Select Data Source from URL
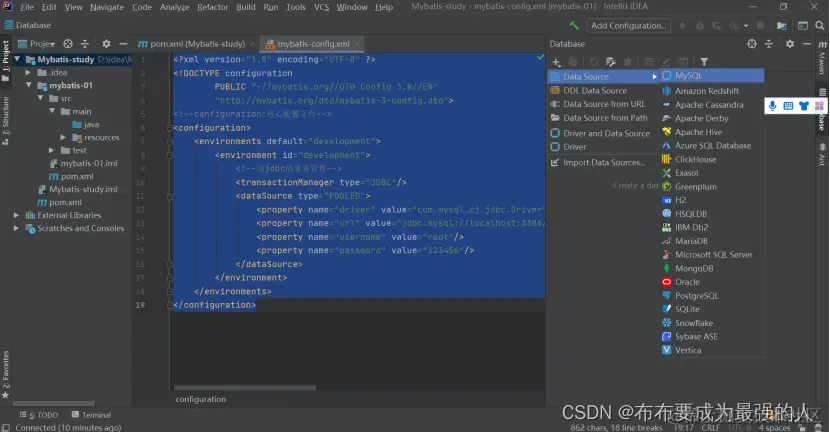 (x=603, y=104)
